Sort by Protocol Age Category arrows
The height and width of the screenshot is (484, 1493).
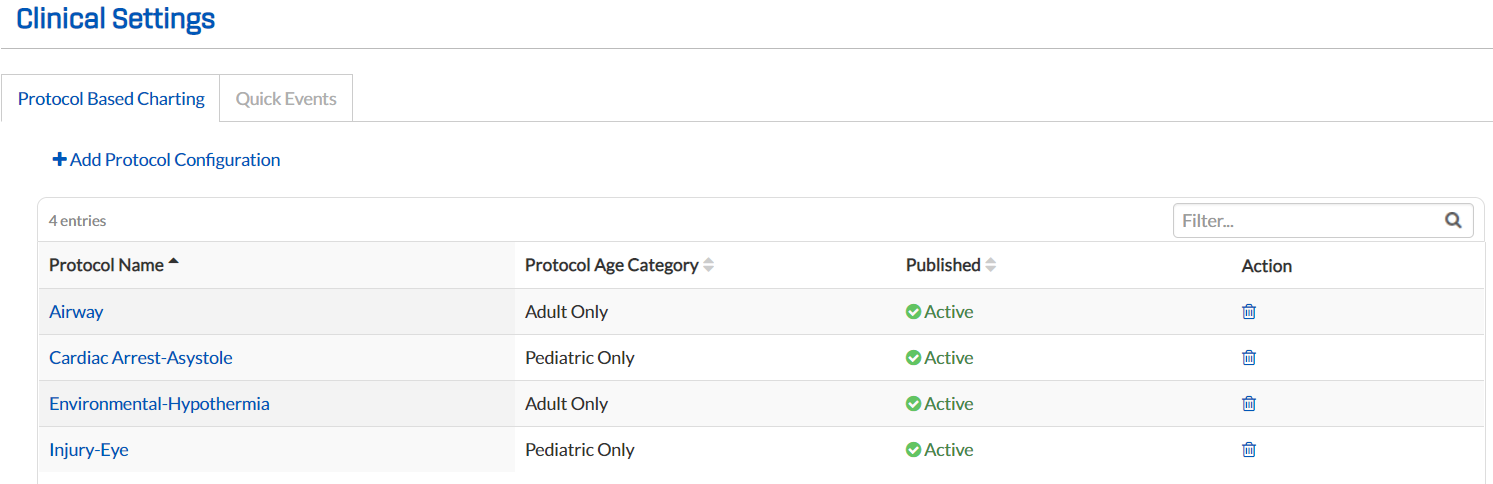[x=709, y=266]
